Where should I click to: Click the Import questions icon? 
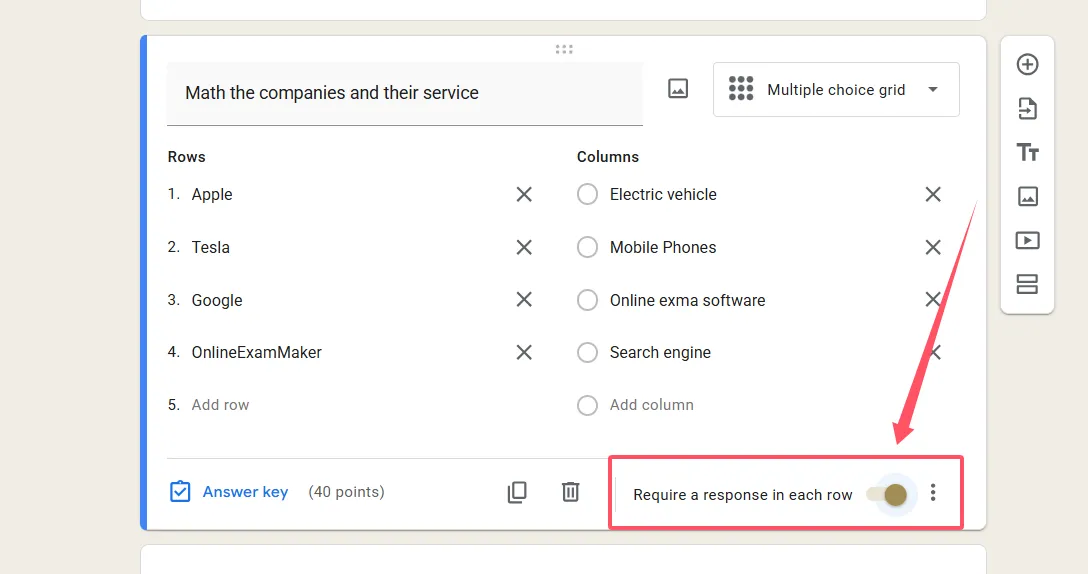[1027, 109]
